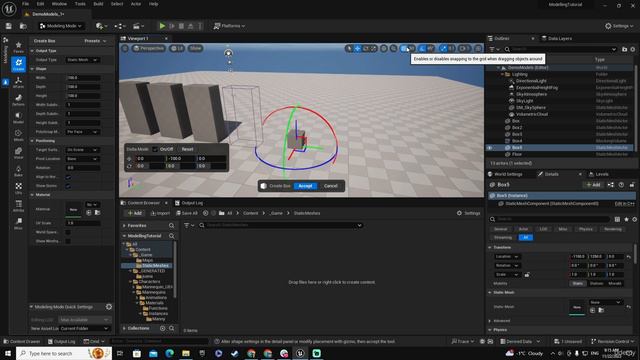Click Save All in the Content Browser

tap(187, 213)
